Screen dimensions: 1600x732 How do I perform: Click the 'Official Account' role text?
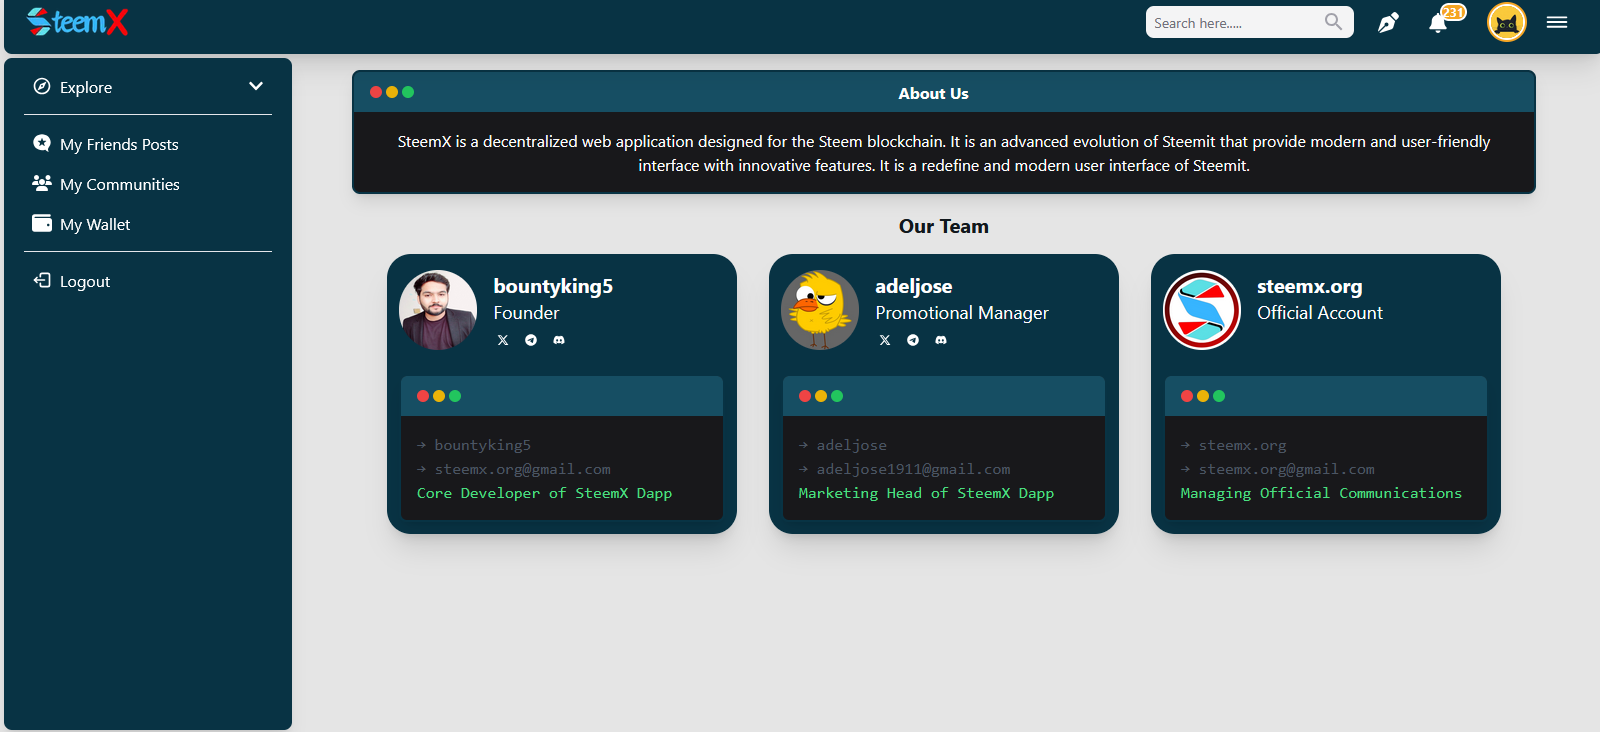tap(1320, 313)
